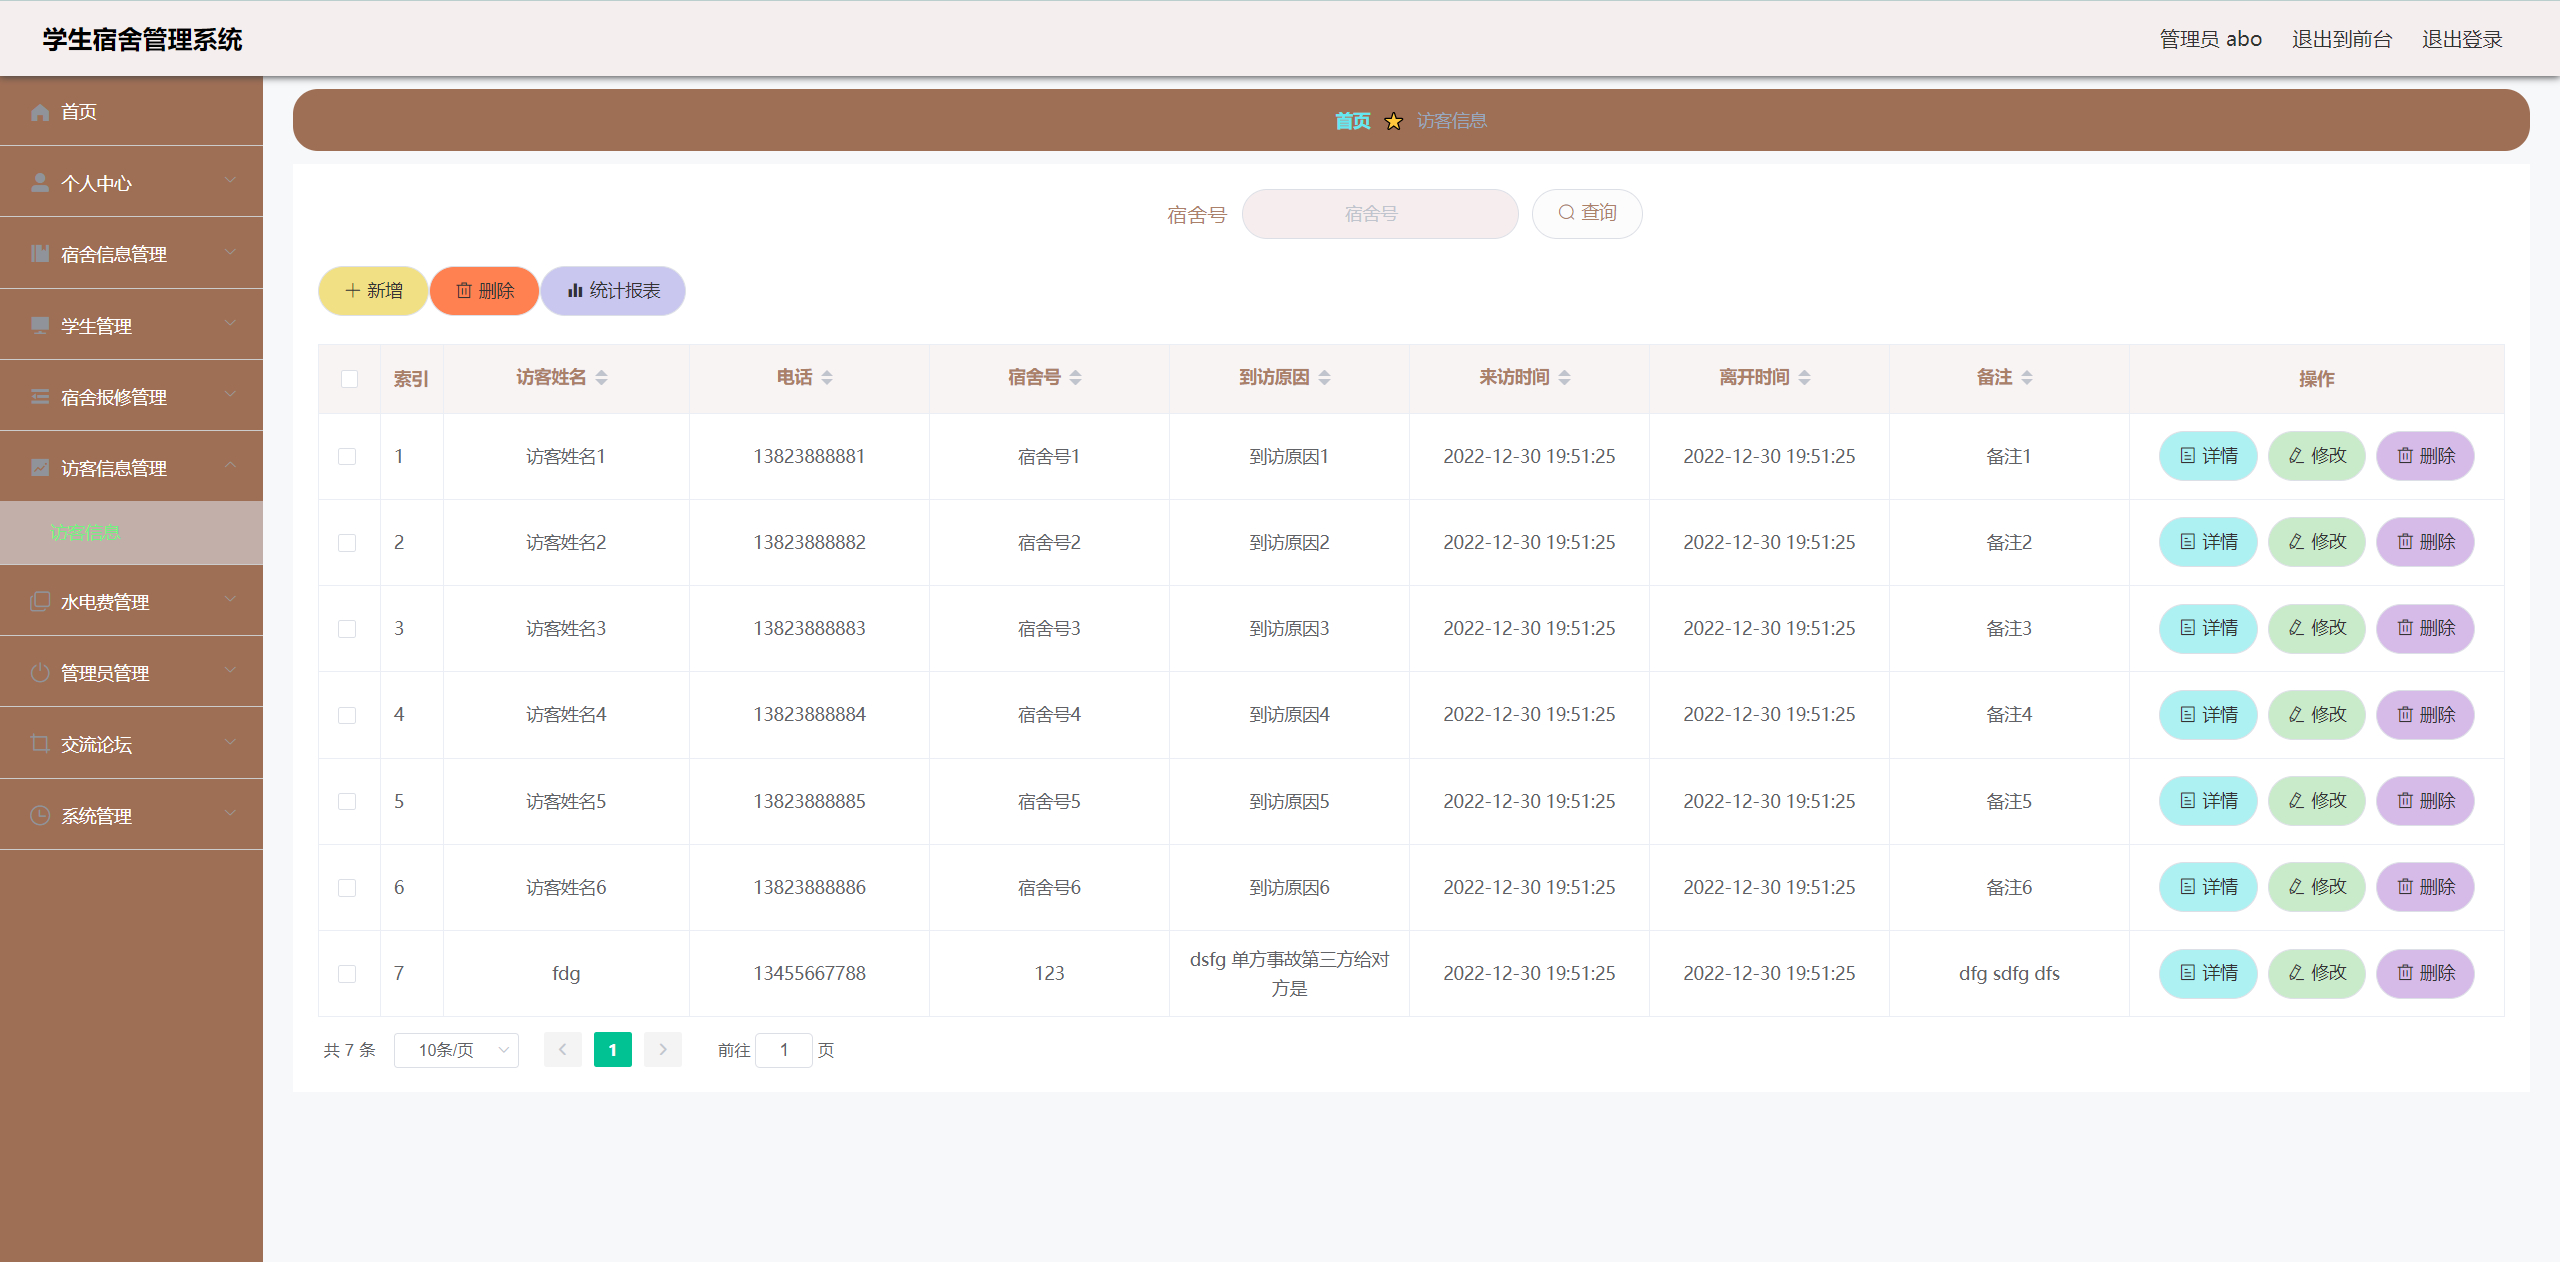Open the 访客信息 submenu item
2560x1262 pixels.
(x=86, y=533)
